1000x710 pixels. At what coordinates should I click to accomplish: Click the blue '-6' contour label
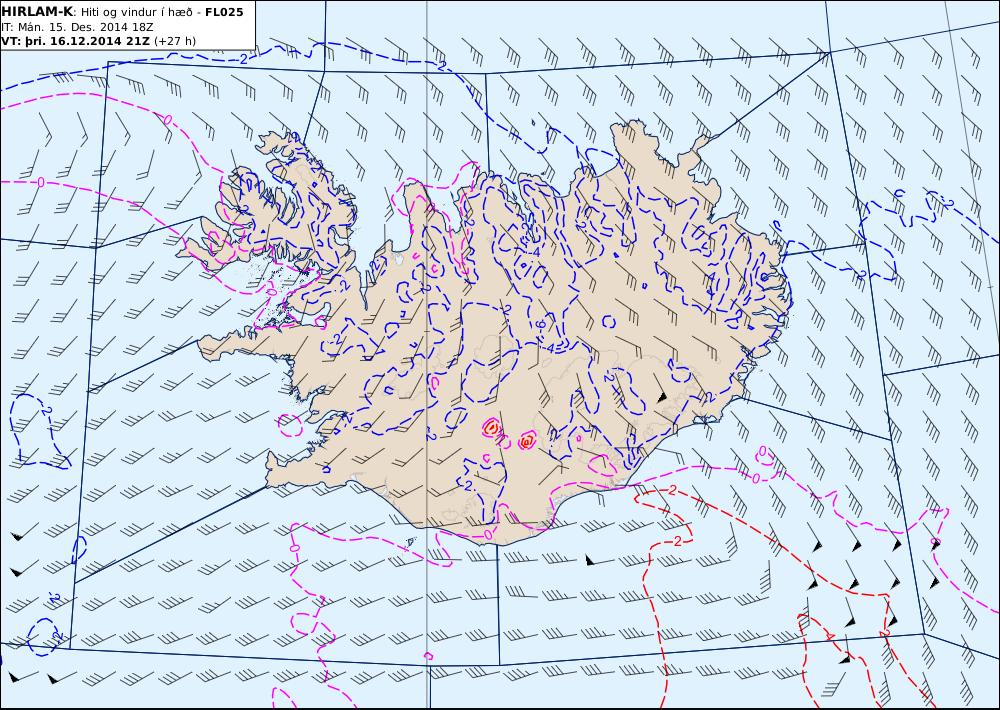[540, 325]
